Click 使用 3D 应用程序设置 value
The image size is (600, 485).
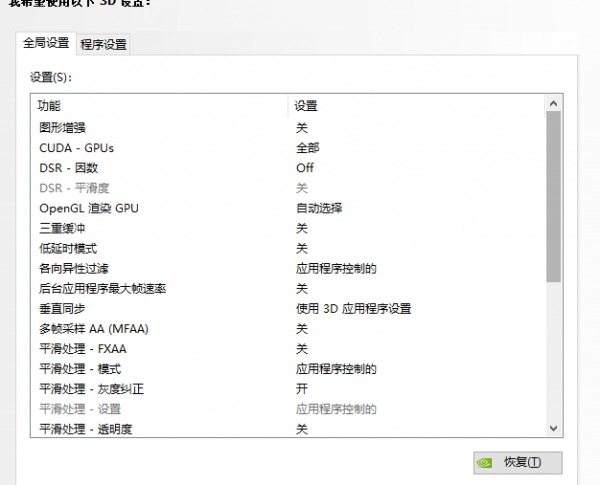tap(354, 309)
